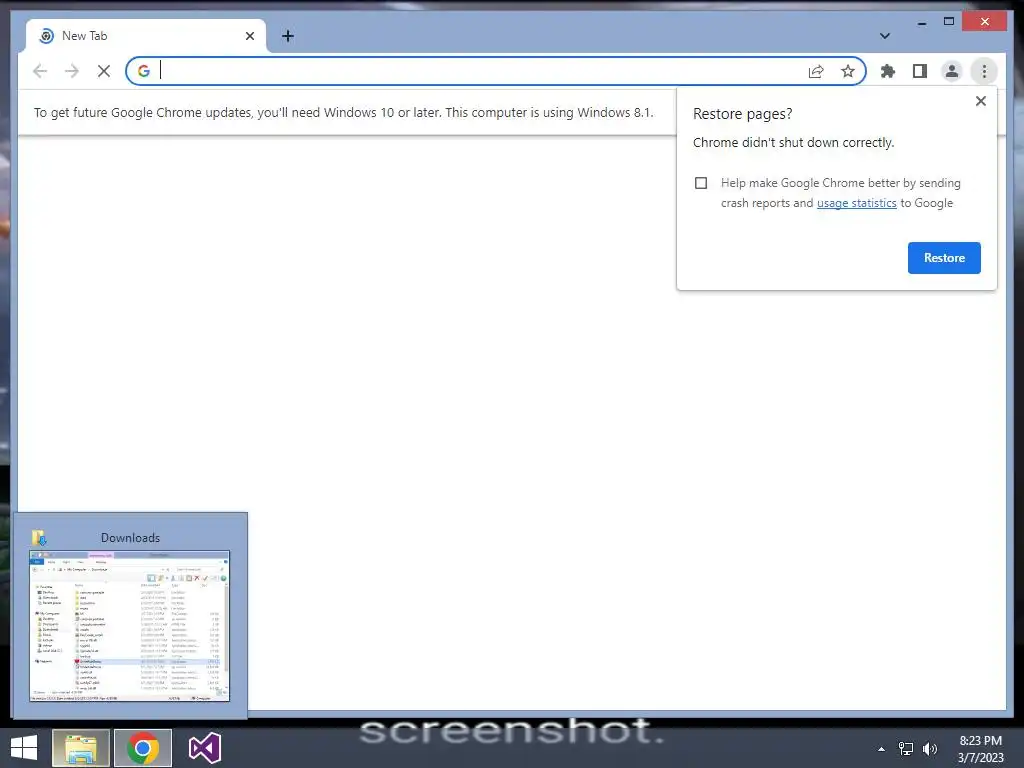Minimize the Chrome window
The image size is (1024, 768).
pyautogui.click(x=921, y=22)
